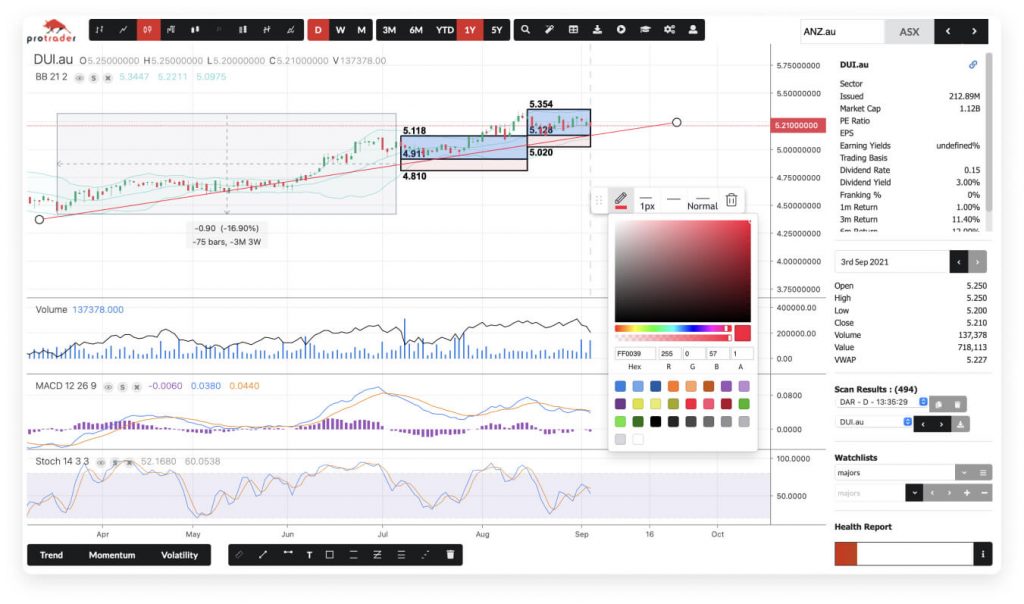
Task: Open the DAR - D - 13:35:29 scan dropdown
Action: click(881, 402)
